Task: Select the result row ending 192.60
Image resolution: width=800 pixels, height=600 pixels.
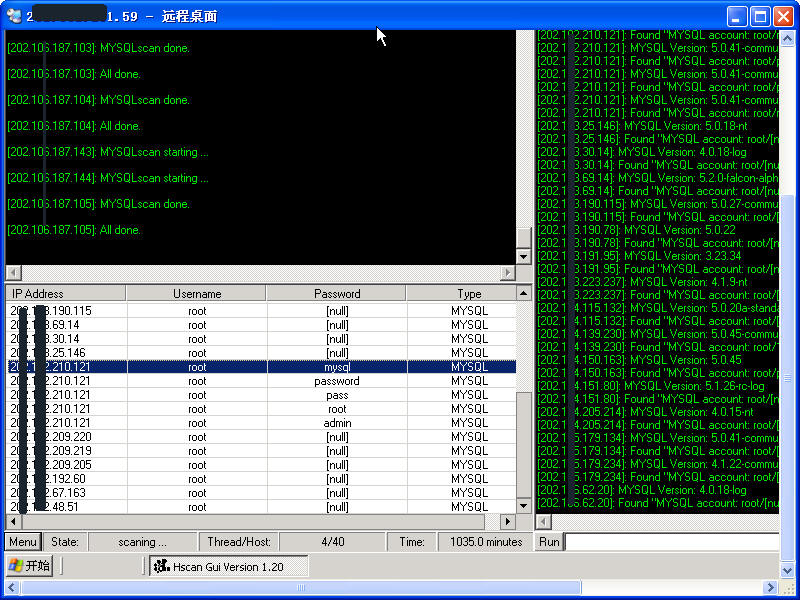Action: 261,479
